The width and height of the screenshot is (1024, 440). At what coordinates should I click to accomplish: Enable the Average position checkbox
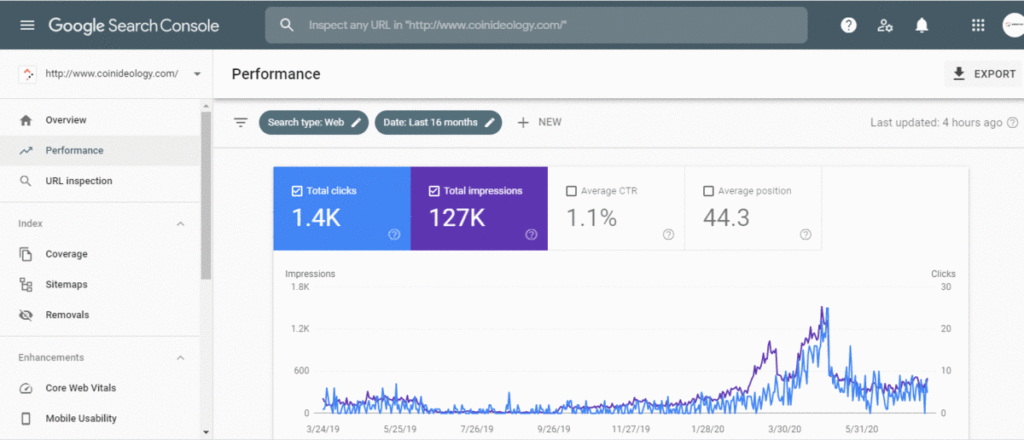point(709,191)
